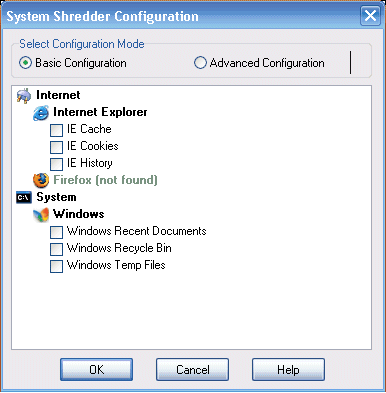
Task: Enable Windows Recent Documents checkbox
Action: (56, 232)
